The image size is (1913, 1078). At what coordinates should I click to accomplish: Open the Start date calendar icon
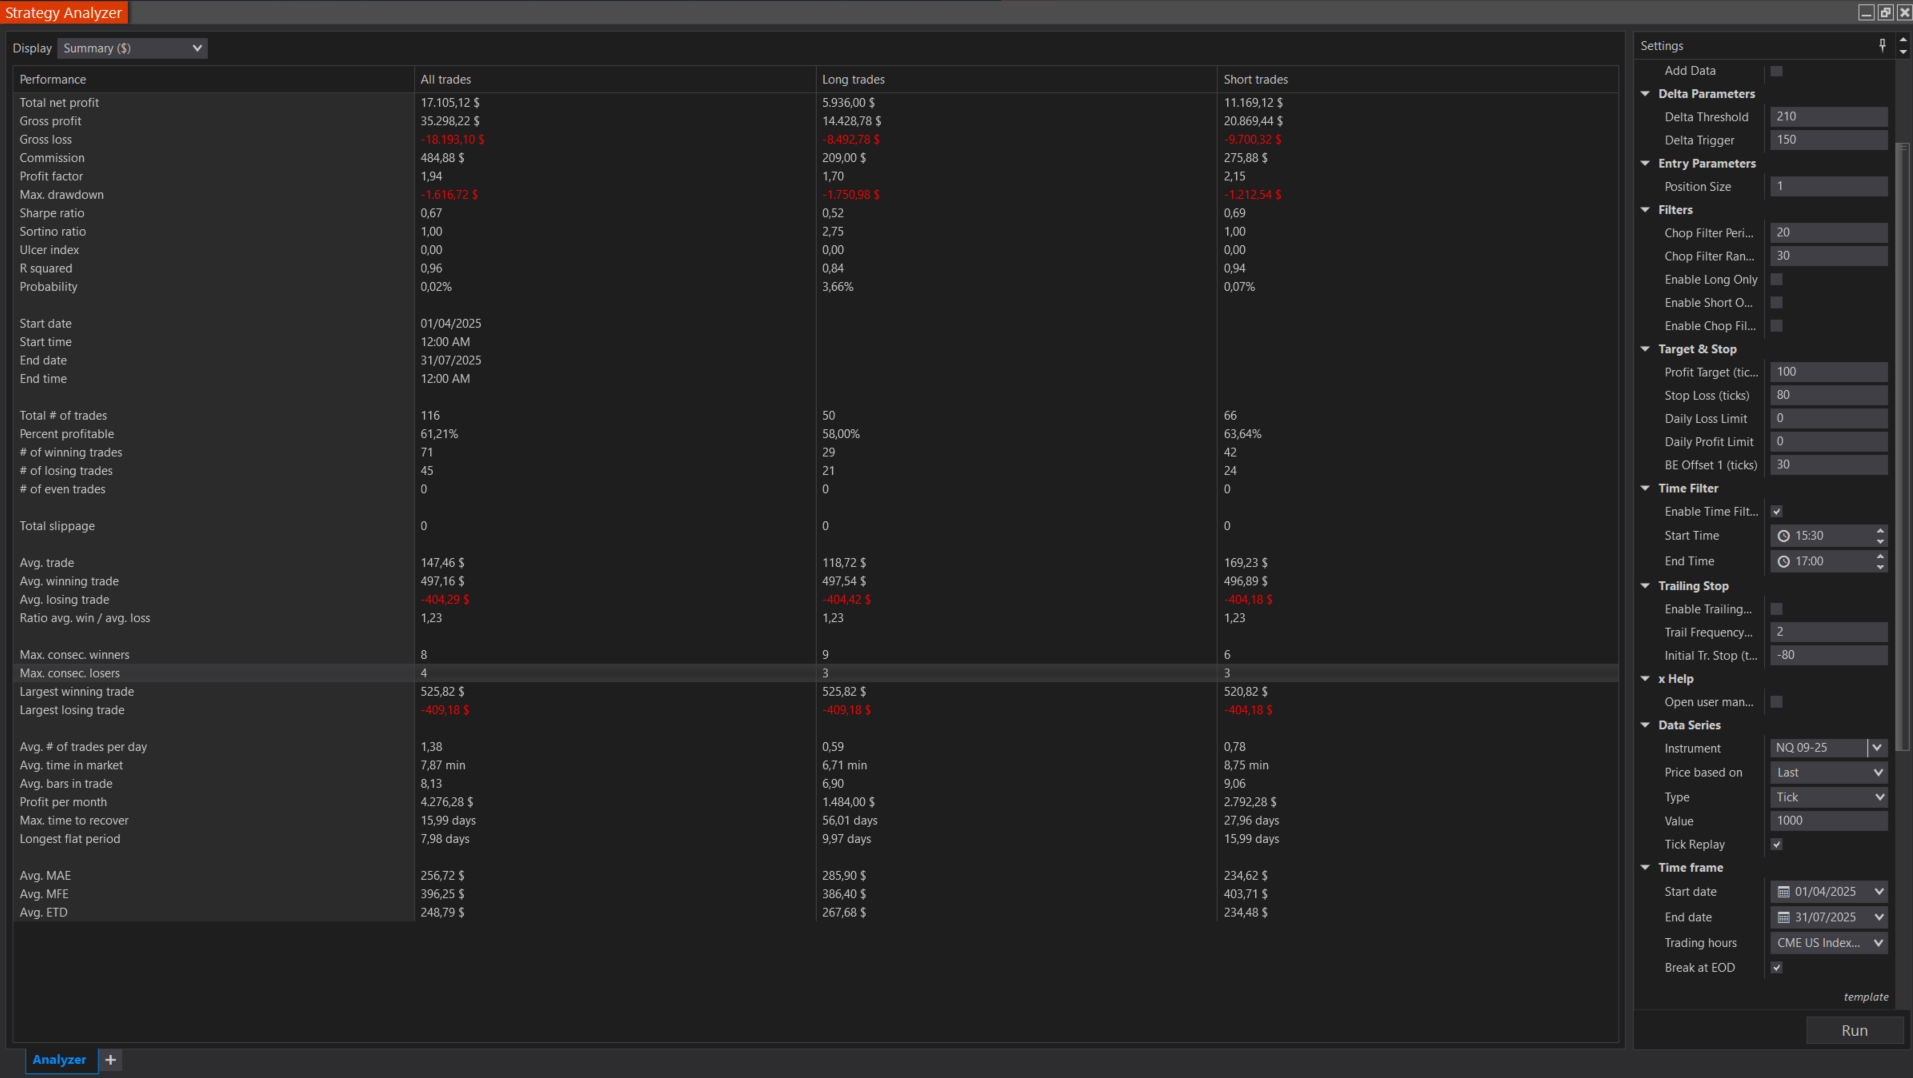pos(1783,892)
